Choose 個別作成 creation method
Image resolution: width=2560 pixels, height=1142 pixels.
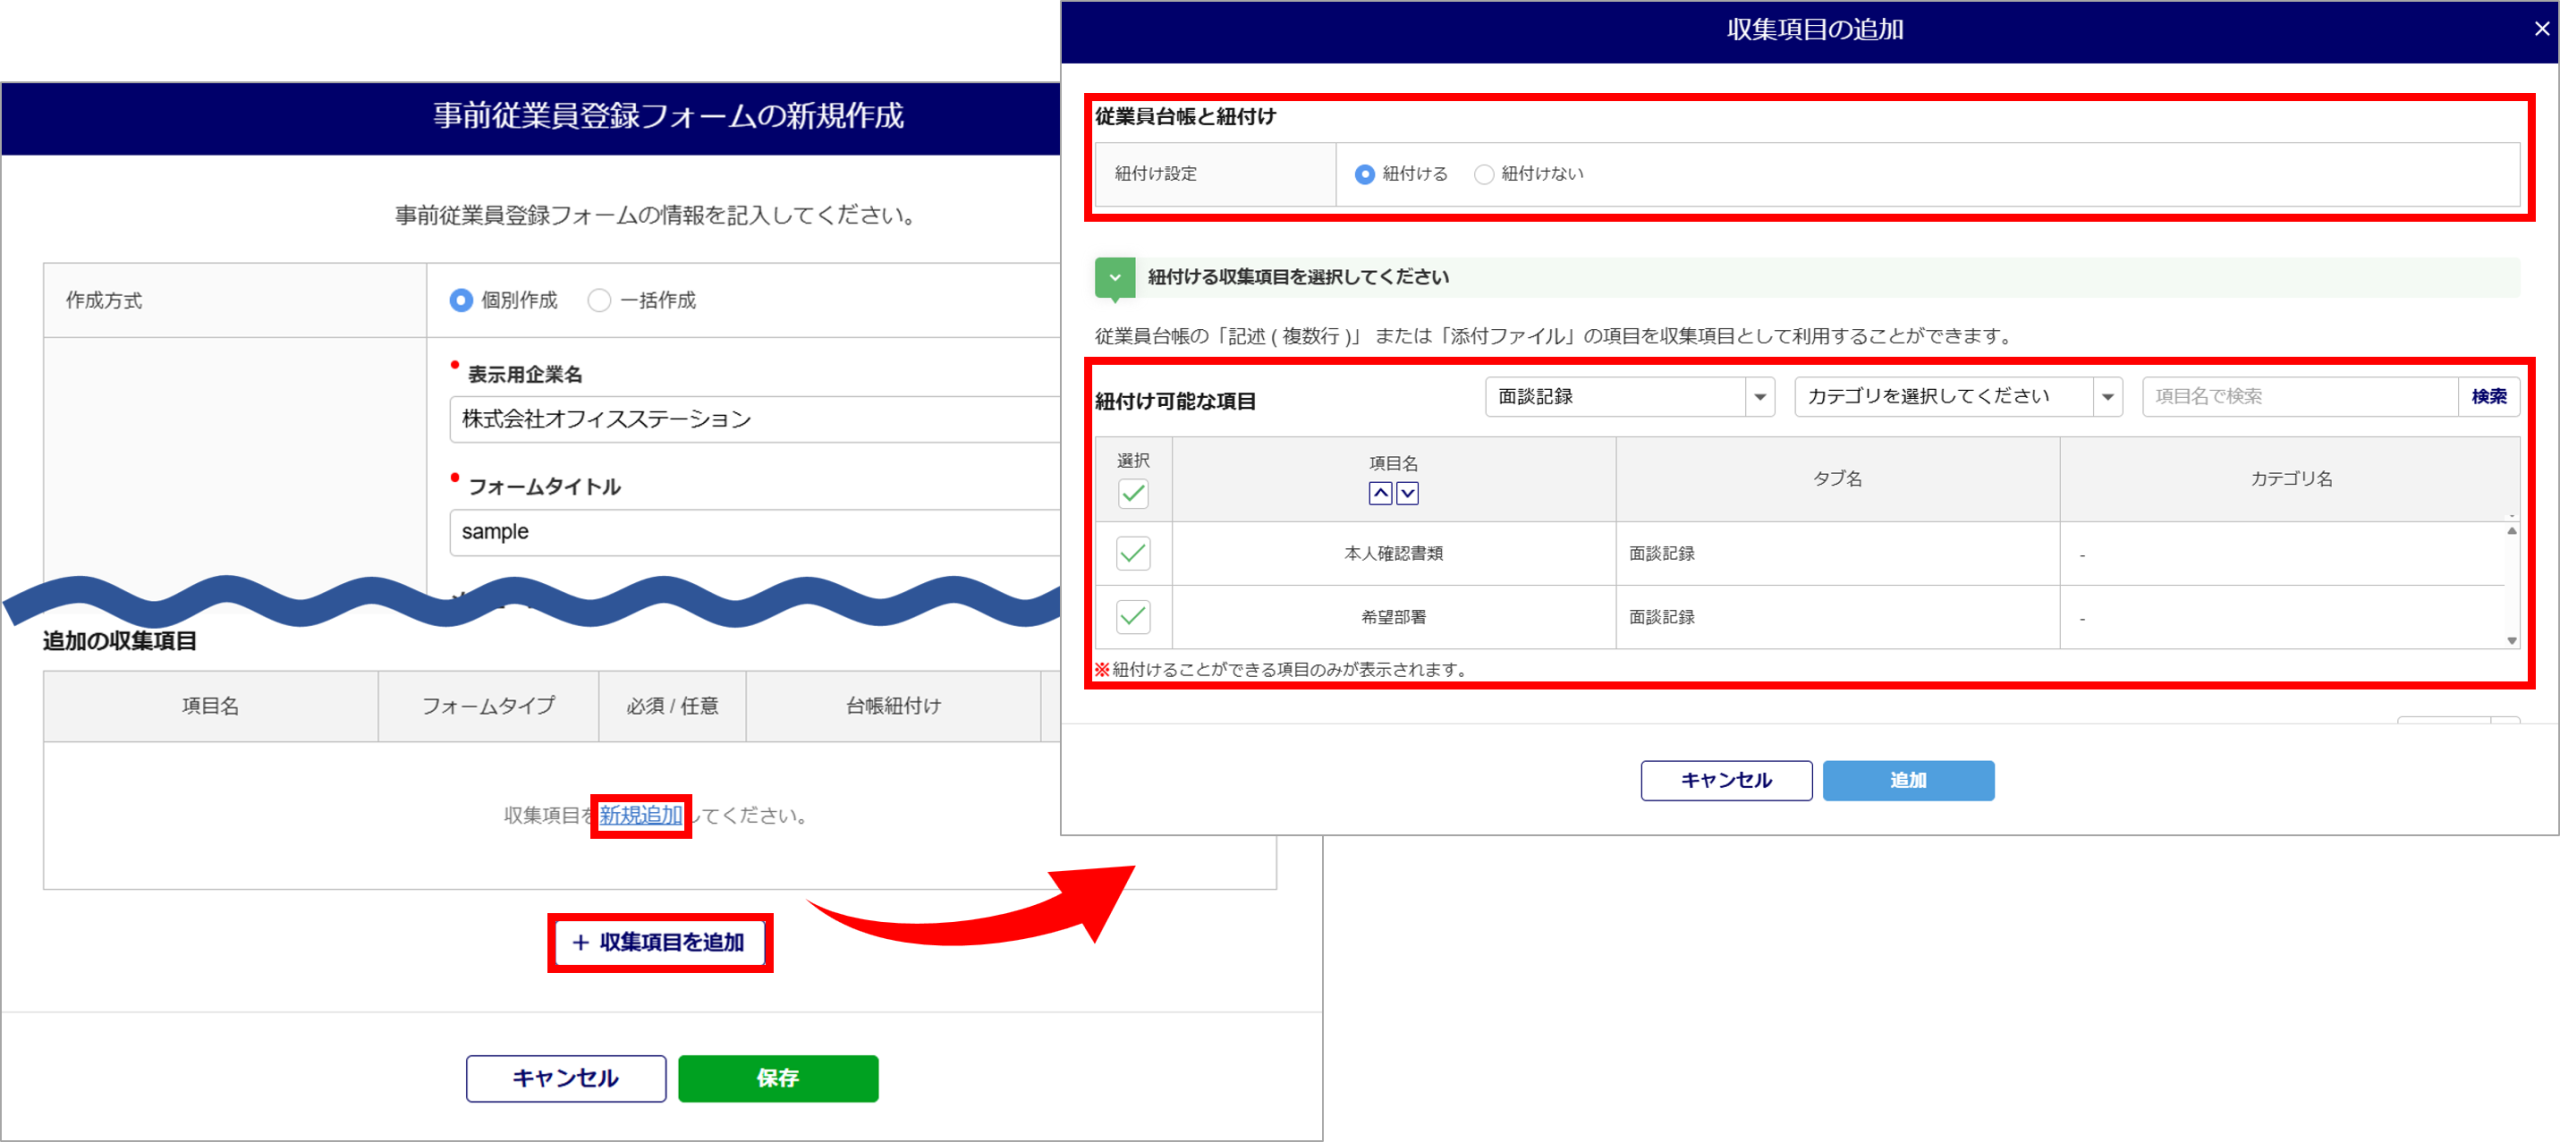[460, 300]
